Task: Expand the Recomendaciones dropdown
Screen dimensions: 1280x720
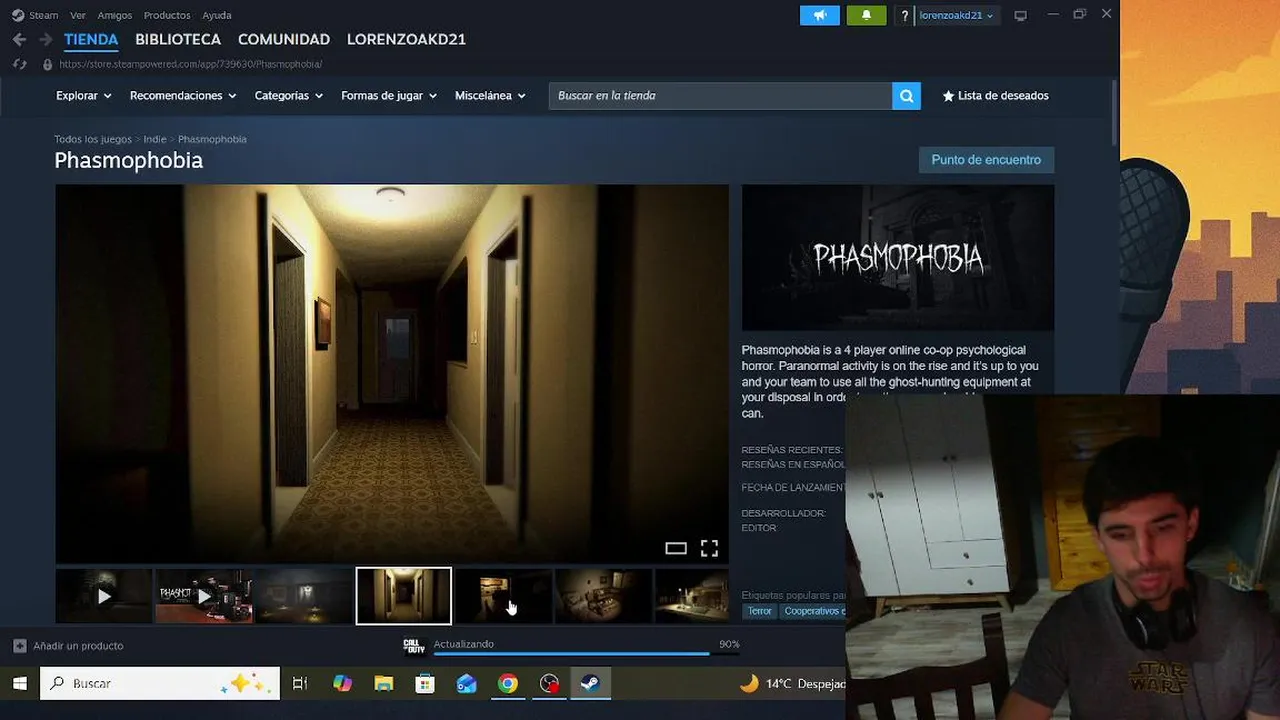Action: pos(183,96)
